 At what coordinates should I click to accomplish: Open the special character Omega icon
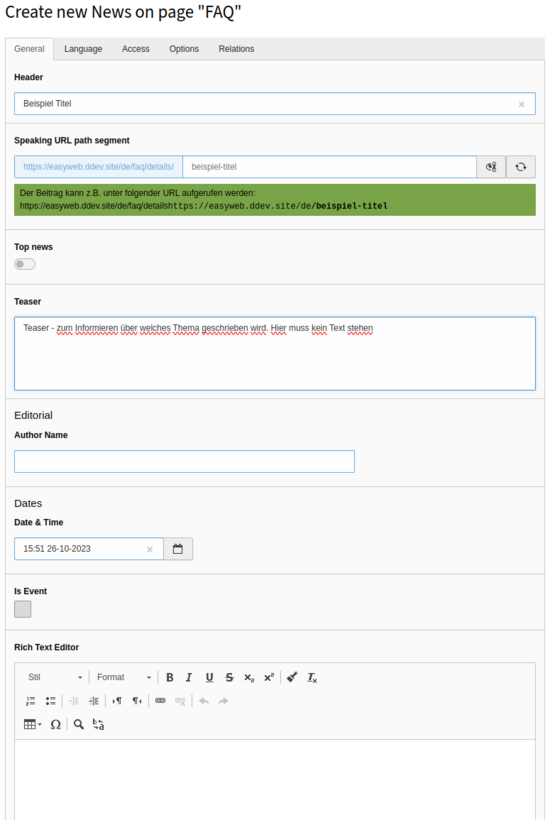[55, 724]
